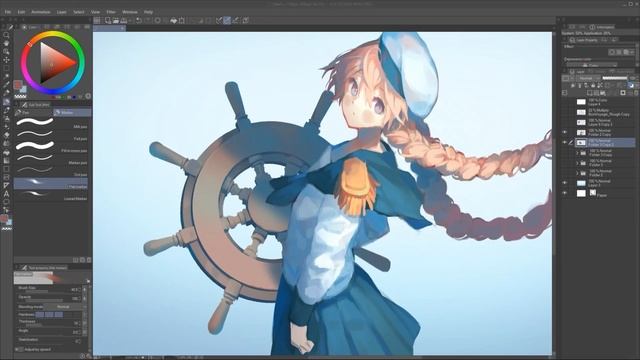Select the Milli pen sub tool

pyautogui.click(x=51, y=122)
